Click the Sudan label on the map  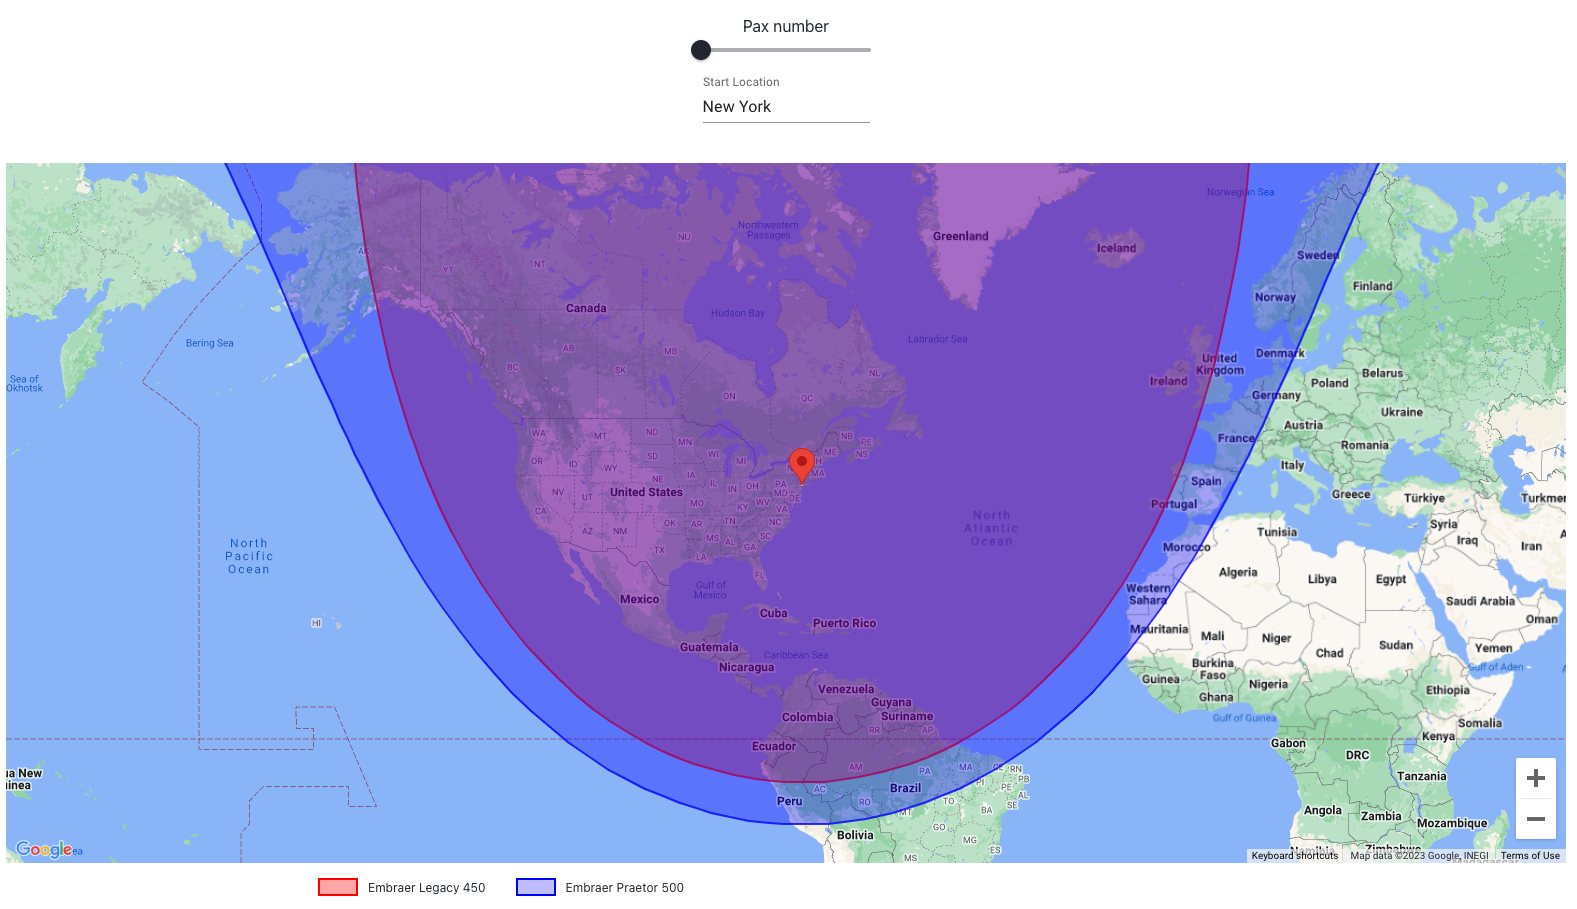[1396, 646]
